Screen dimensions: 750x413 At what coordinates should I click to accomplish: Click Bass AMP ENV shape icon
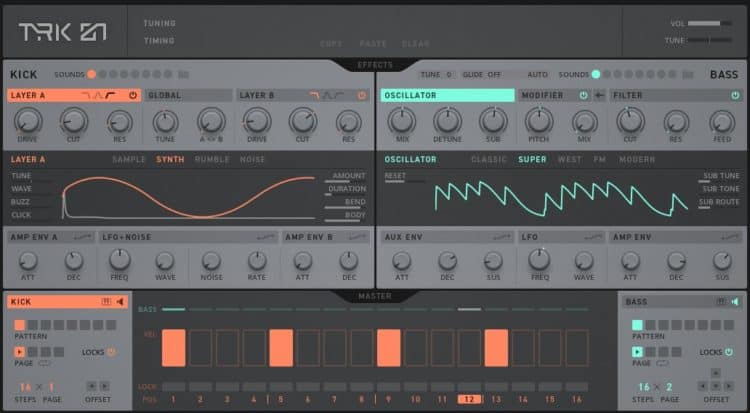[x=731, y=237]
